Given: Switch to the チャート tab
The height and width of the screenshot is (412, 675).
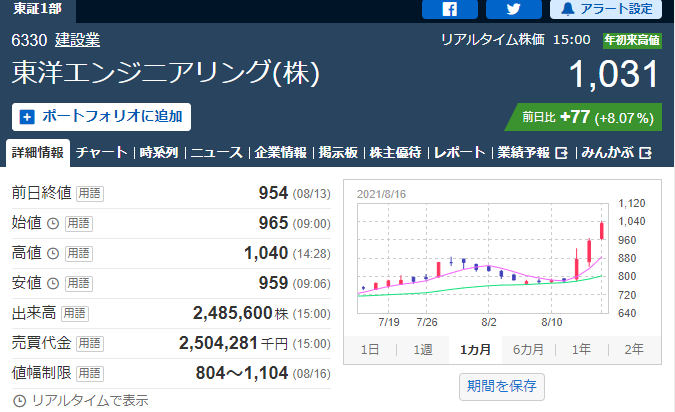Looking at the screenshot, I should tap(101, 153).
